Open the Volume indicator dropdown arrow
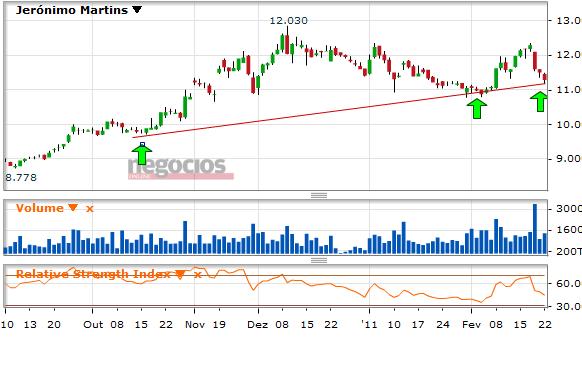This screenshot has width=582, height=384. [73, 208]
